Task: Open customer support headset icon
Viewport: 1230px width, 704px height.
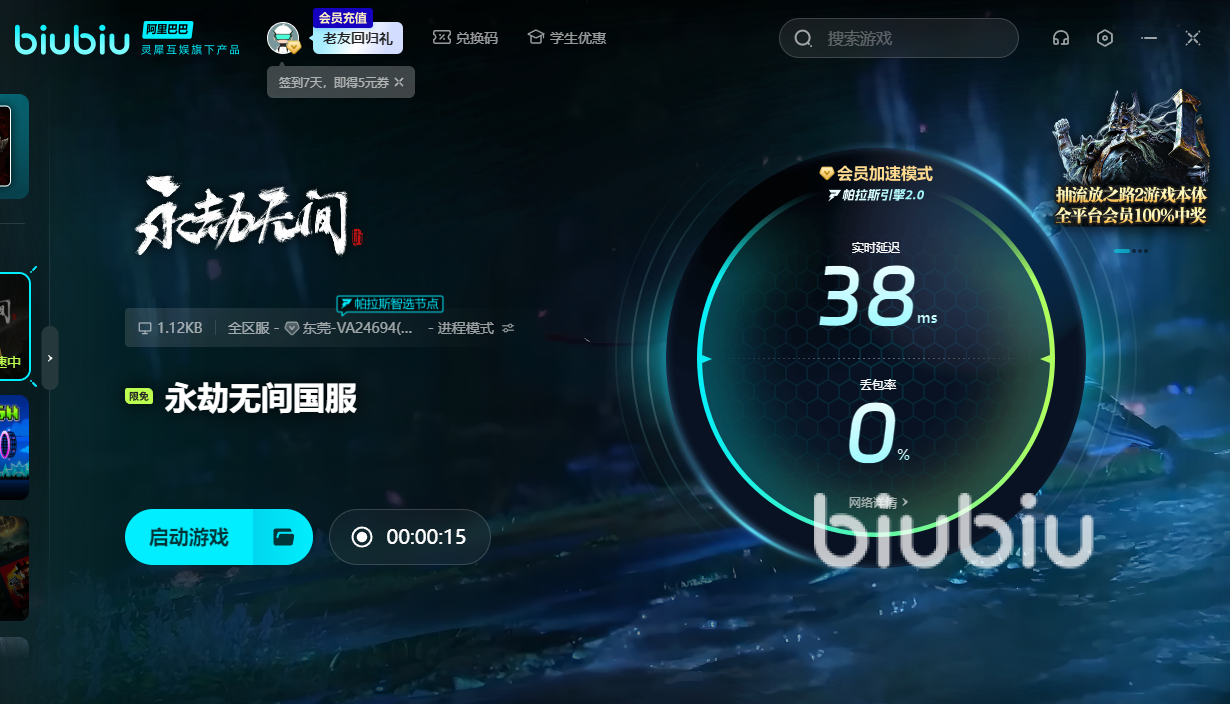Action: 1061,38
